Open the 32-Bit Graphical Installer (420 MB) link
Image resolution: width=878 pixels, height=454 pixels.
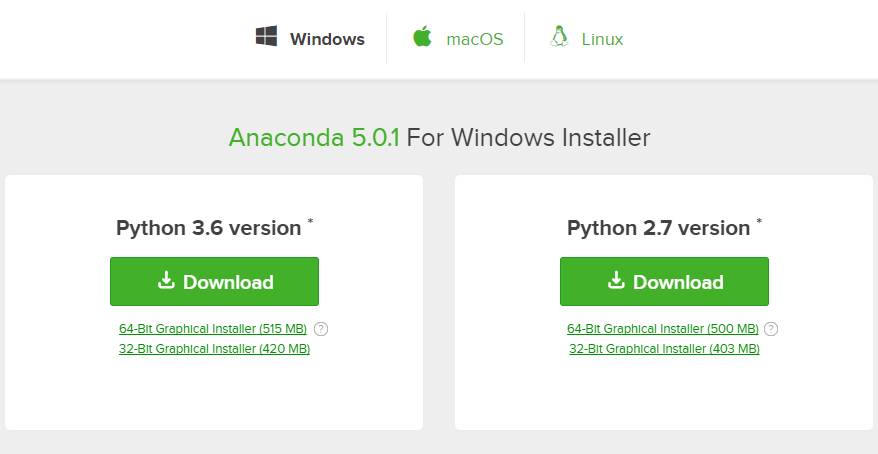(x=214, y=349)
